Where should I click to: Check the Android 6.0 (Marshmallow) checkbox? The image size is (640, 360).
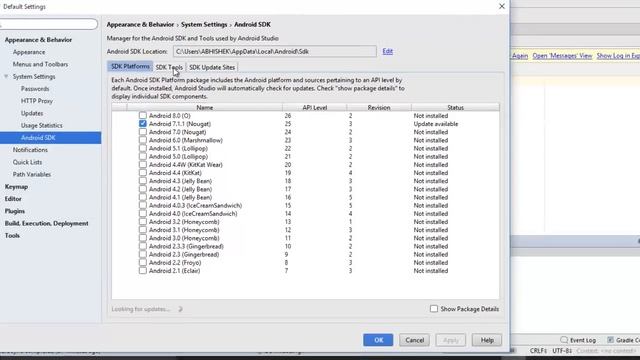click(142, 140)
